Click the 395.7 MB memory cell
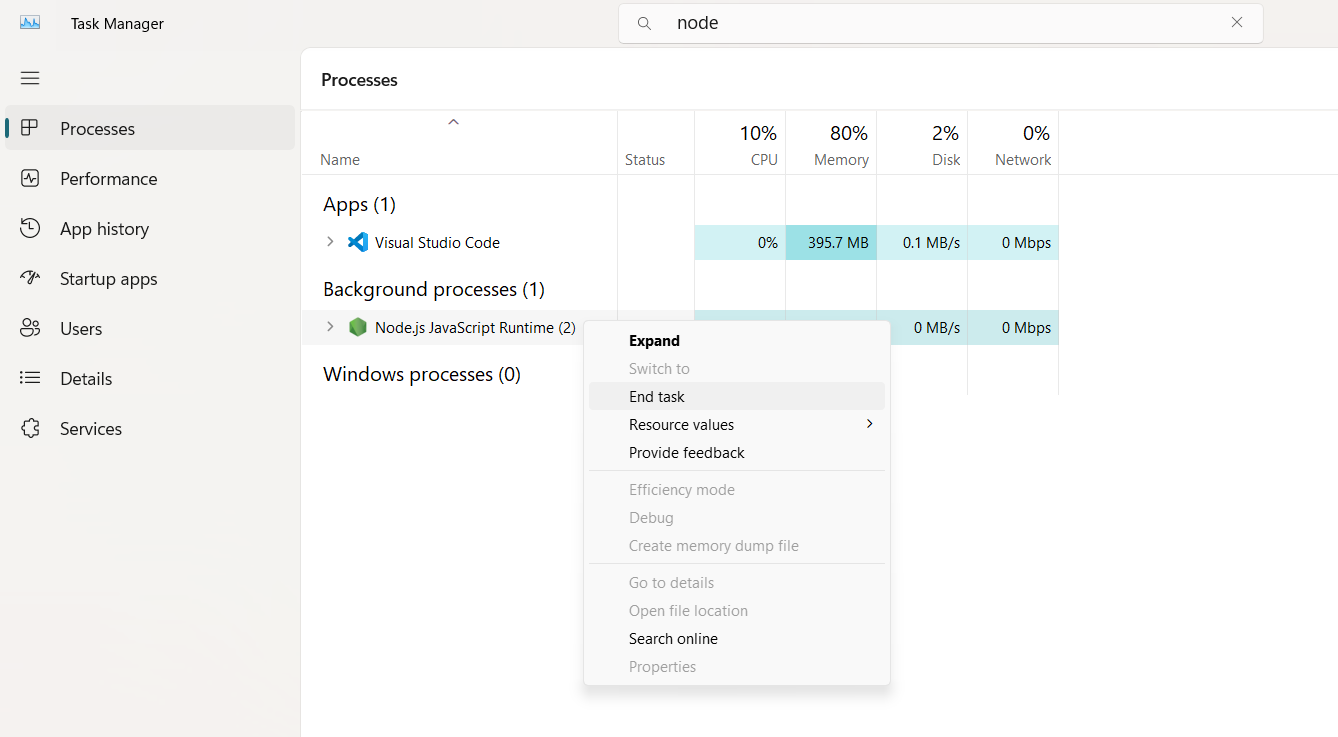Image resolution: width=1338 pixels, height=737 pixels. pyautogui.click(x=831, y=242)
